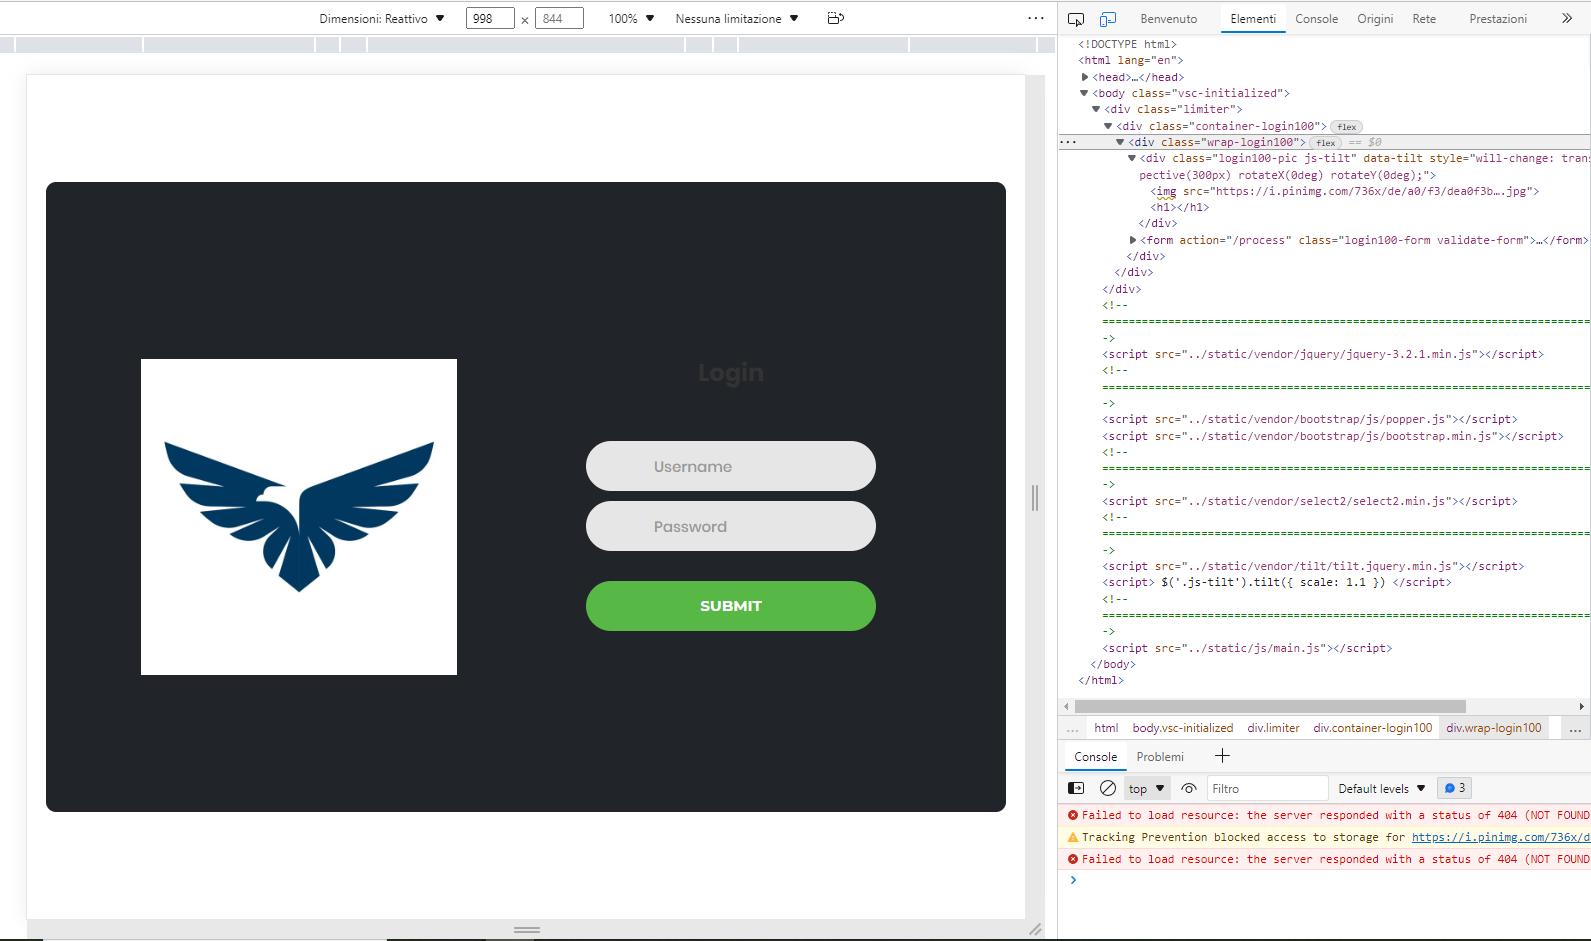Expand the form login100-form node
1591x941 pixels.
[x=1133, y=240]
